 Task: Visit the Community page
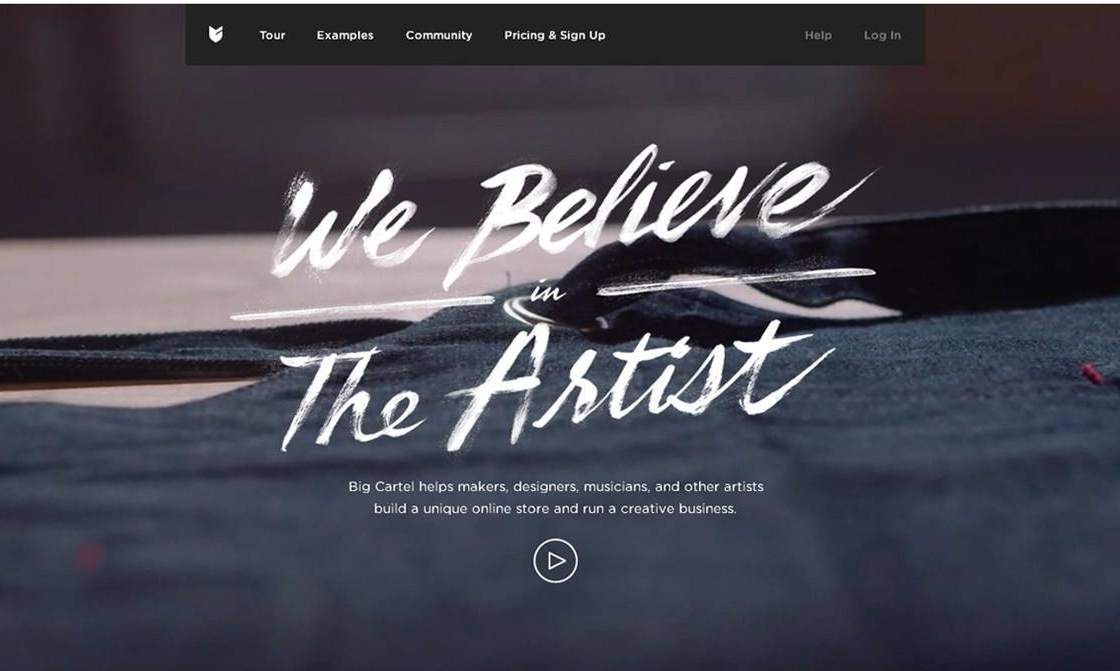[x=439, y=35]
